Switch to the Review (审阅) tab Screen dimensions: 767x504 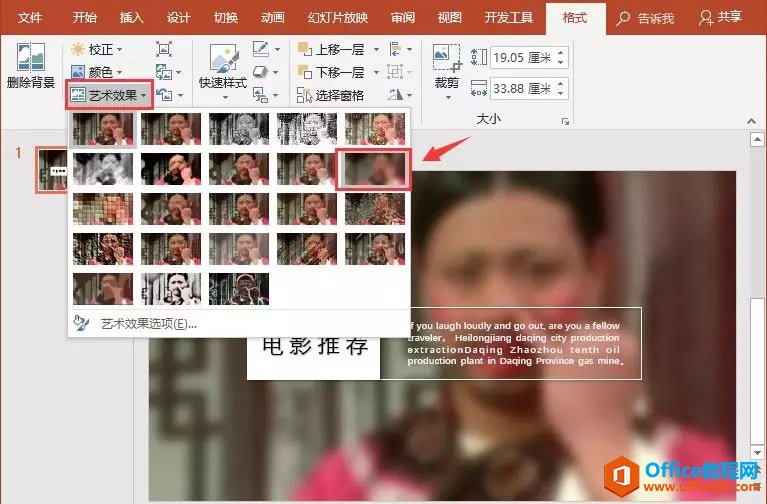point(403,18)
